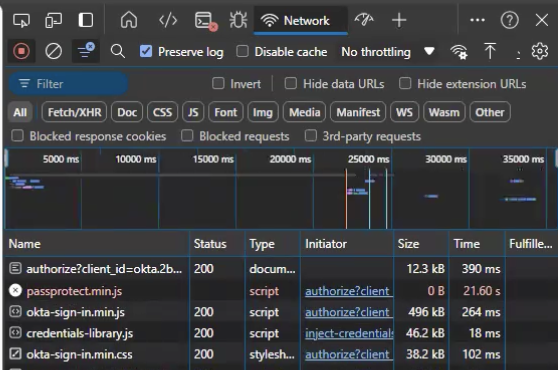Switch to the Network tab
Image resolution: width=558 pixels, height=370 pixels.
click(x=300, y=21)
